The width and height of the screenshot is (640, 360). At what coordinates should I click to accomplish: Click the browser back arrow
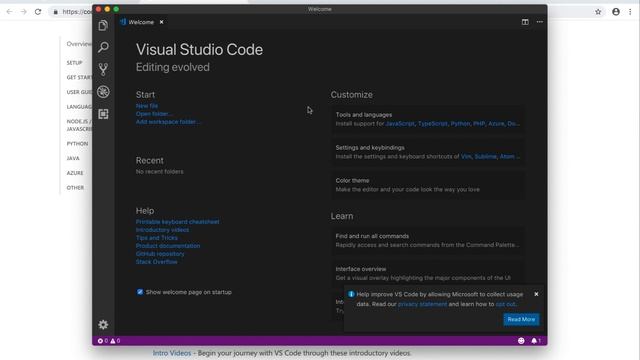pos(9,12)
